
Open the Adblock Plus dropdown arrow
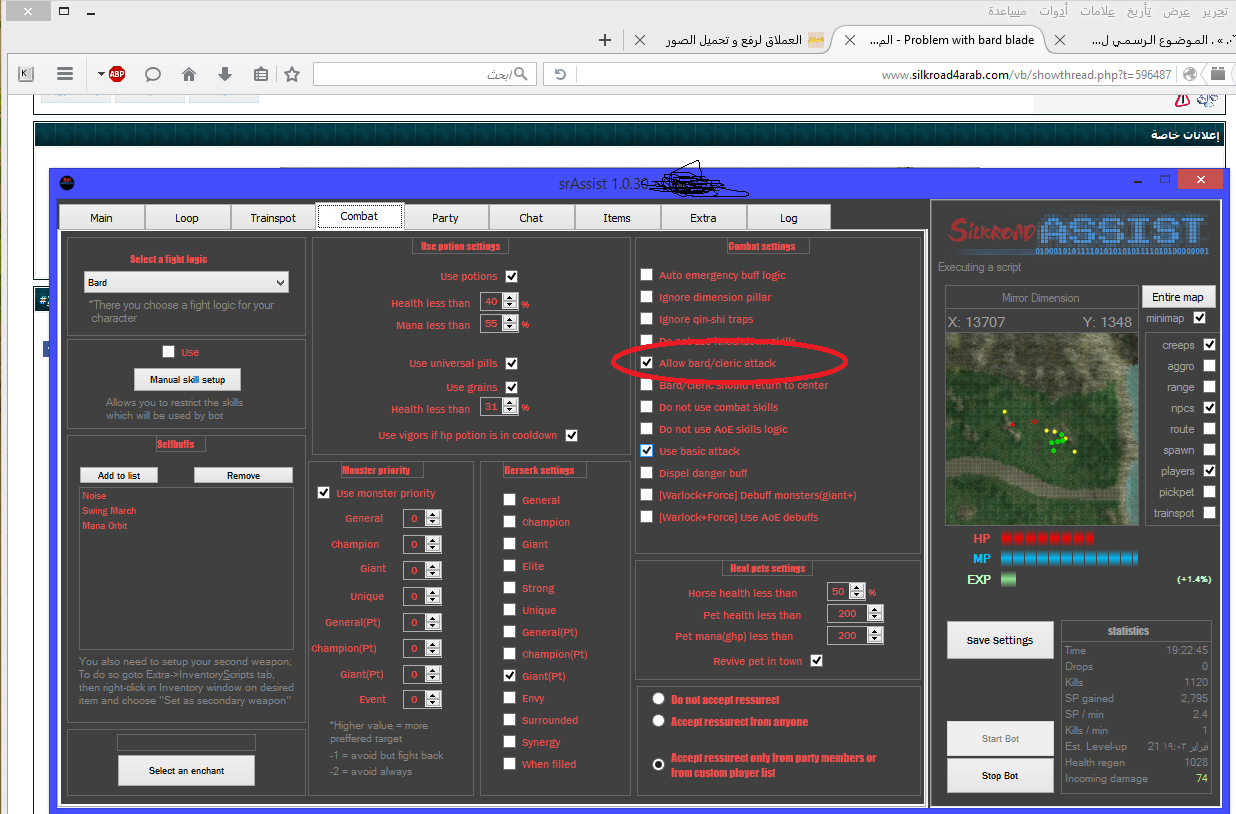coord(101,74)
